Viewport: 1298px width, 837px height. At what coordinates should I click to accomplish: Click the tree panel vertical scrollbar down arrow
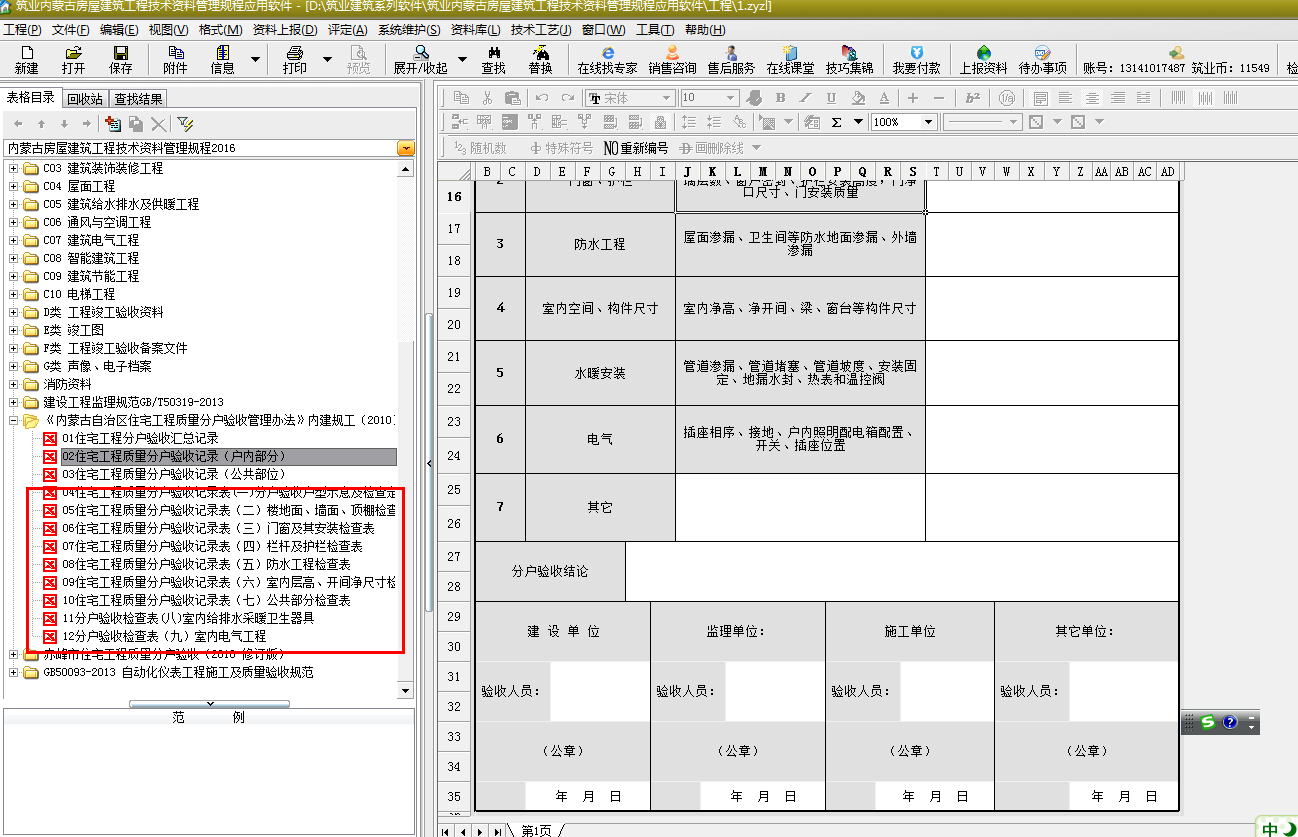click(405, 690)
